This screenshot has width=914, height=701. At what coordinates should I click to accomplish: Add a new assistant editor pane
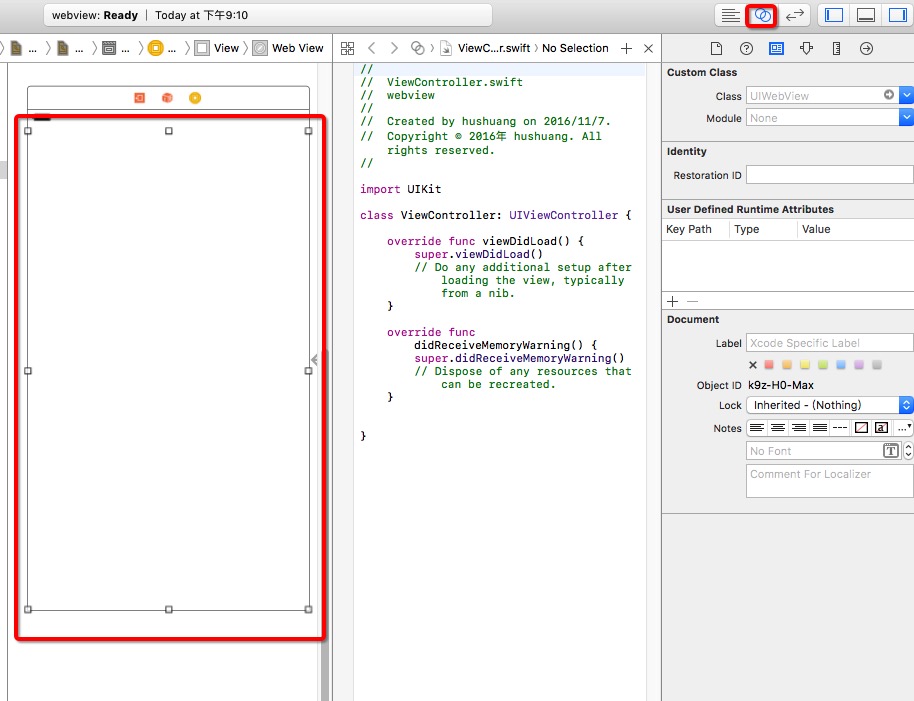tap(626, 48)
